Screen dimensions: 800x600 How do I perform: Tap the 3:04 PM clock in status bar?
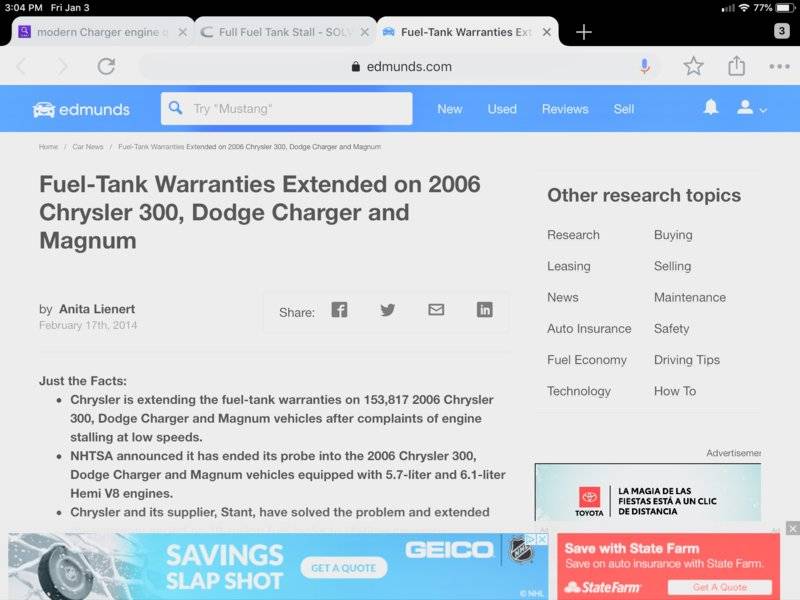(23, 8)
